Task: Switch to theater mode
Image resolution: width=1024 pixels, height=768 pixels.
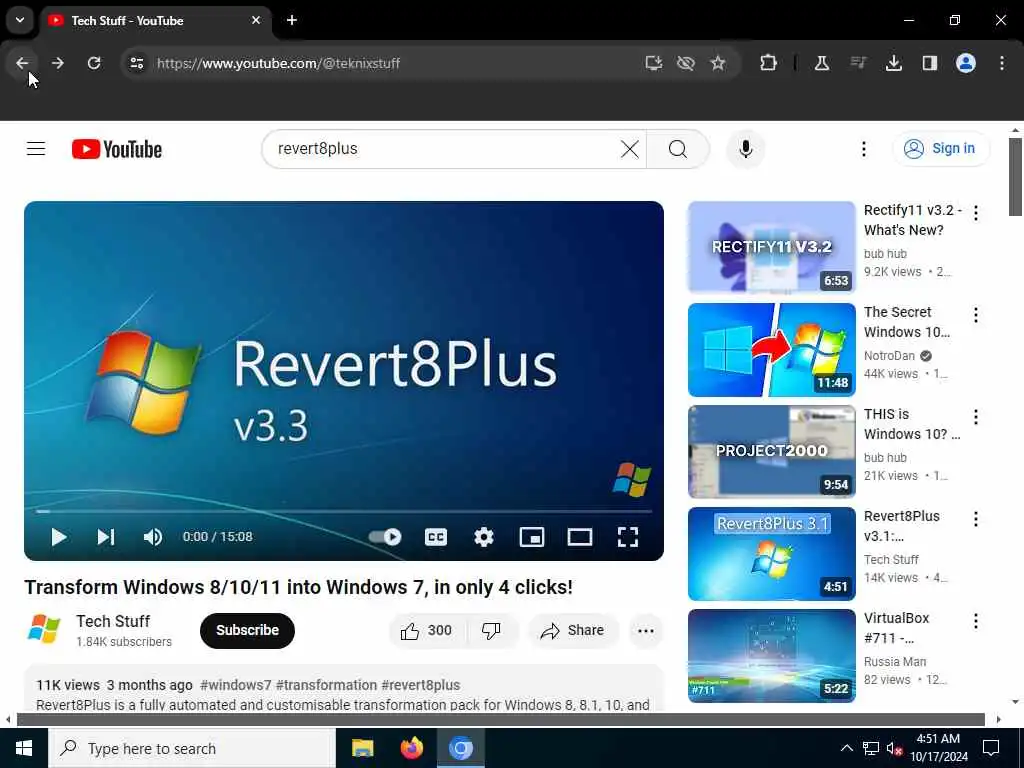Action: [579, 537]
